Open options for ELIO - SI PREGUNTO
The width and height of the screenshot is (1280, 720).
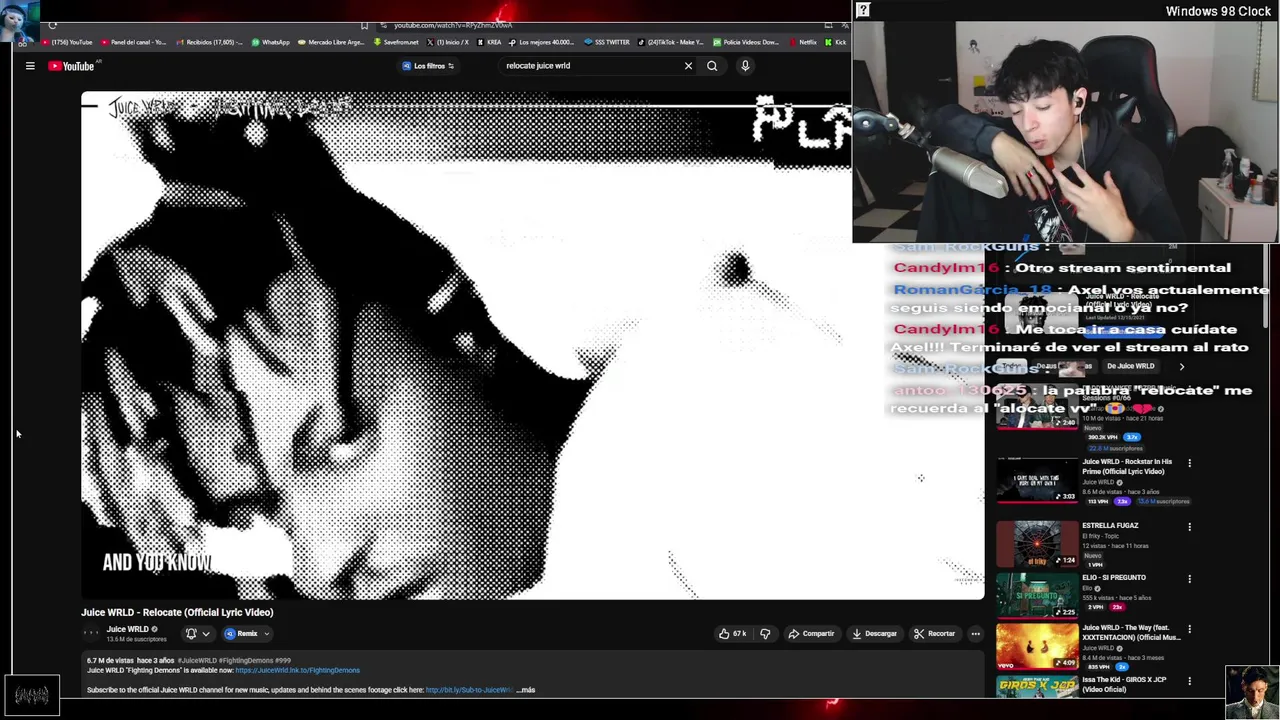tap(1189, 578)
